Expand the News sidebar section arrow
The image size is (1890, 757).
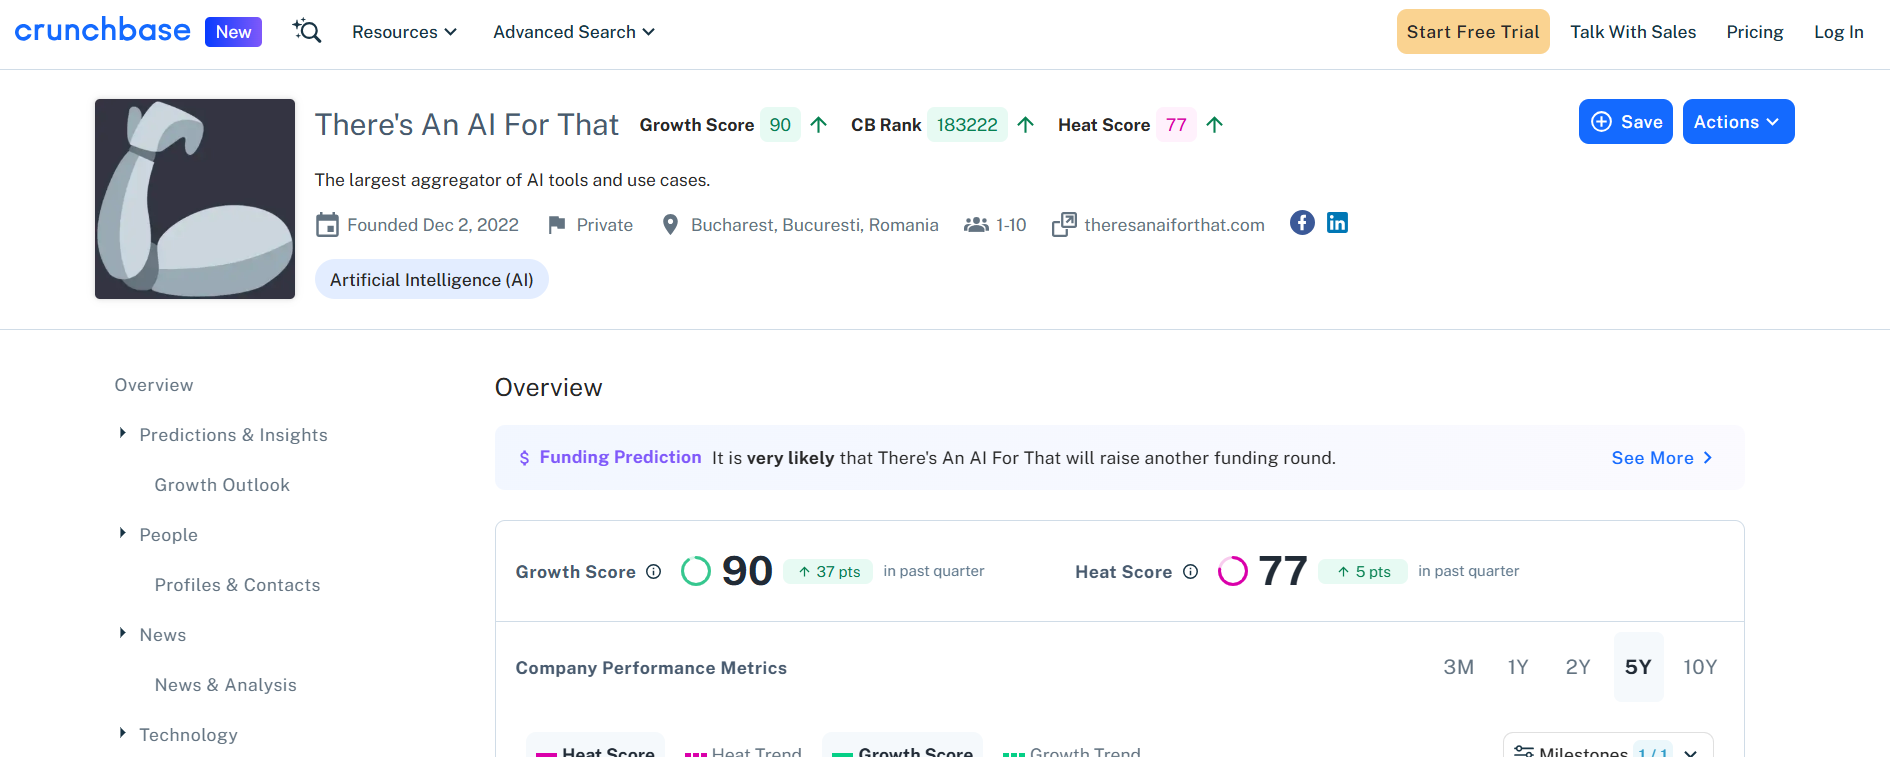click(x=123, y=633)
